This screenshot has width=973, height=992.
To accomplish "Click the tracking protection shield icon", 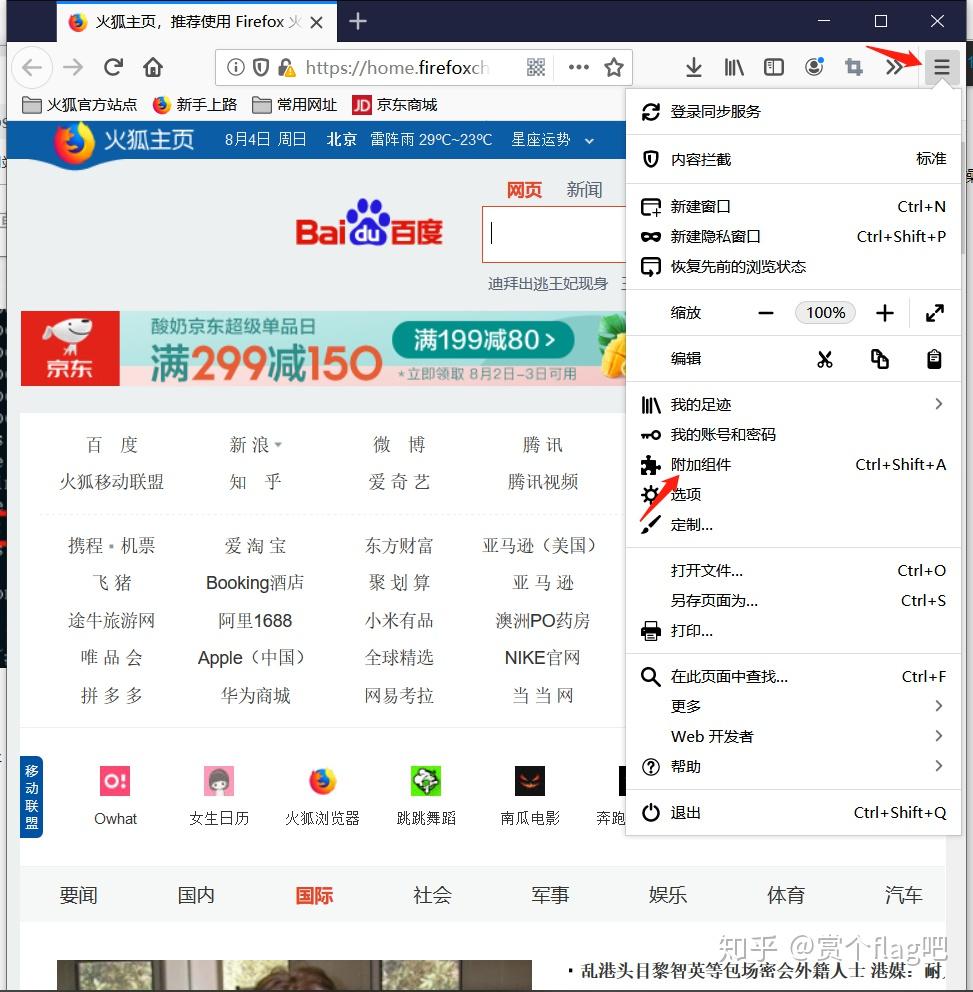I will tap(261, 67).
